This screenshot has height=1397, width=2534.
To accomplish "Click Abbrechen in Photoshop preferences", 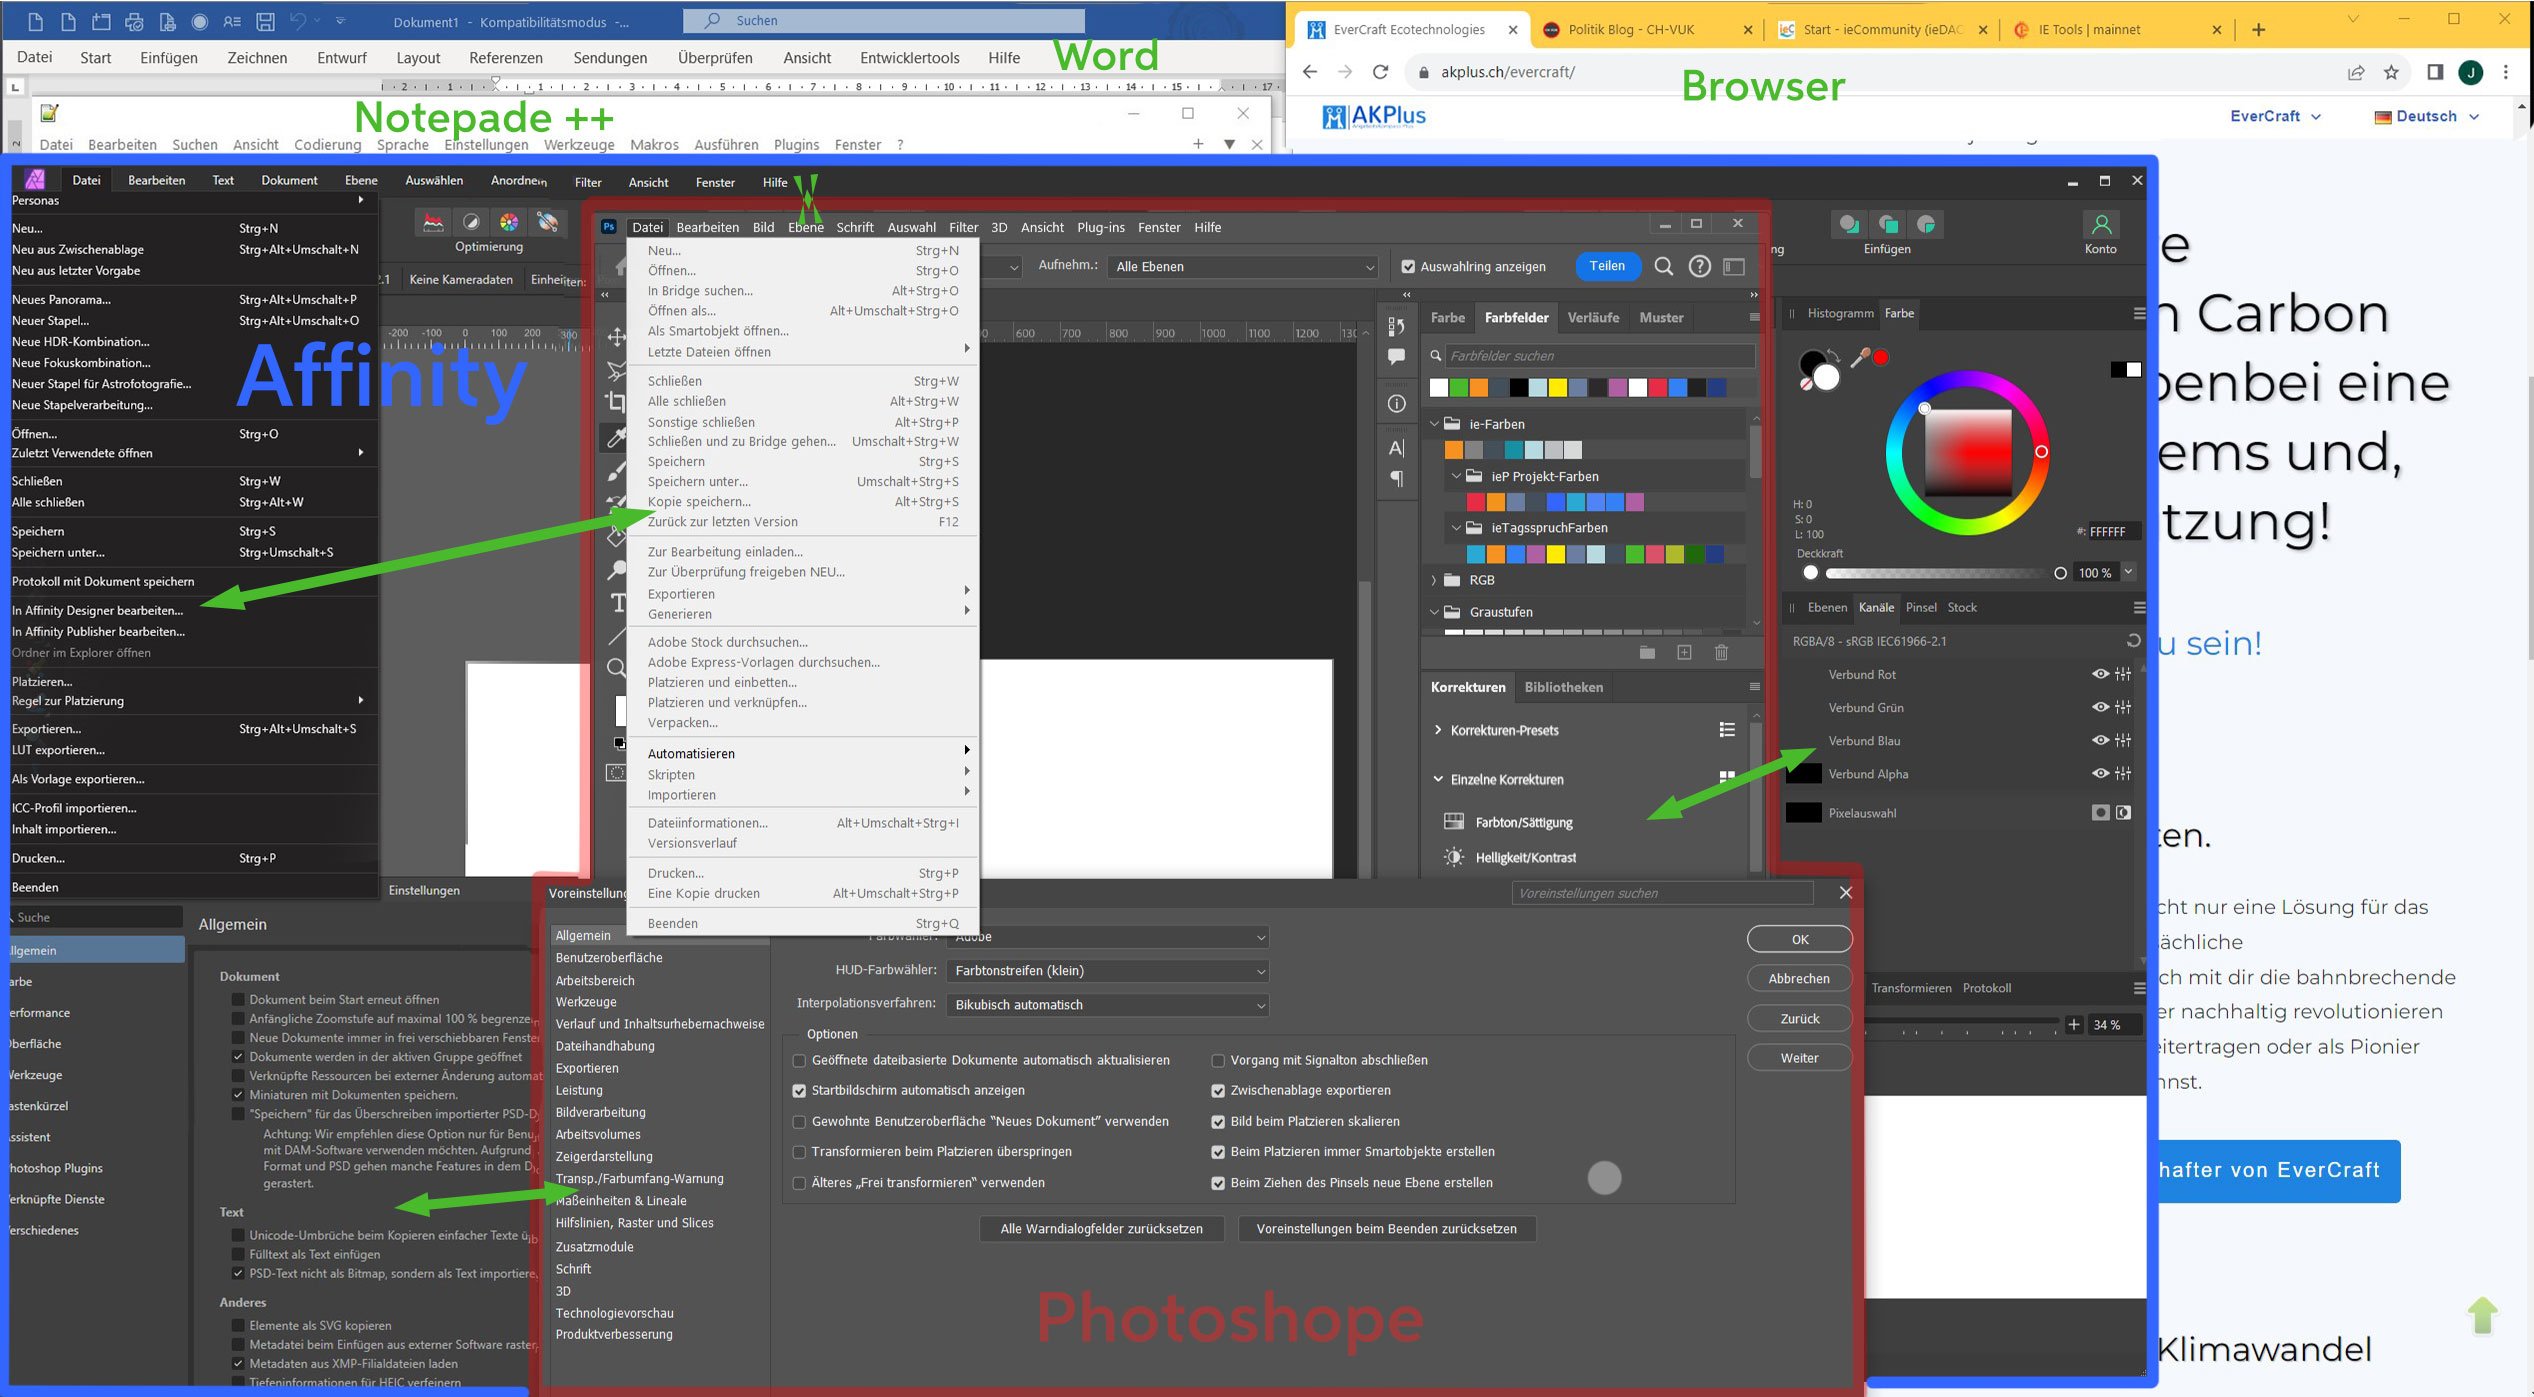I will pos(1799,978).
